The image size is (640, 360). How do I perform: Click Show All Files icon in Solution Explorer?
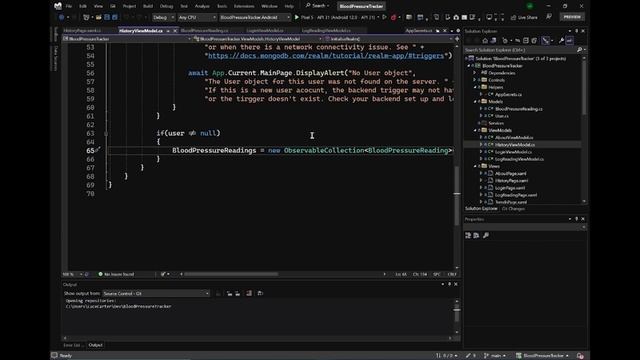[534, 40]
